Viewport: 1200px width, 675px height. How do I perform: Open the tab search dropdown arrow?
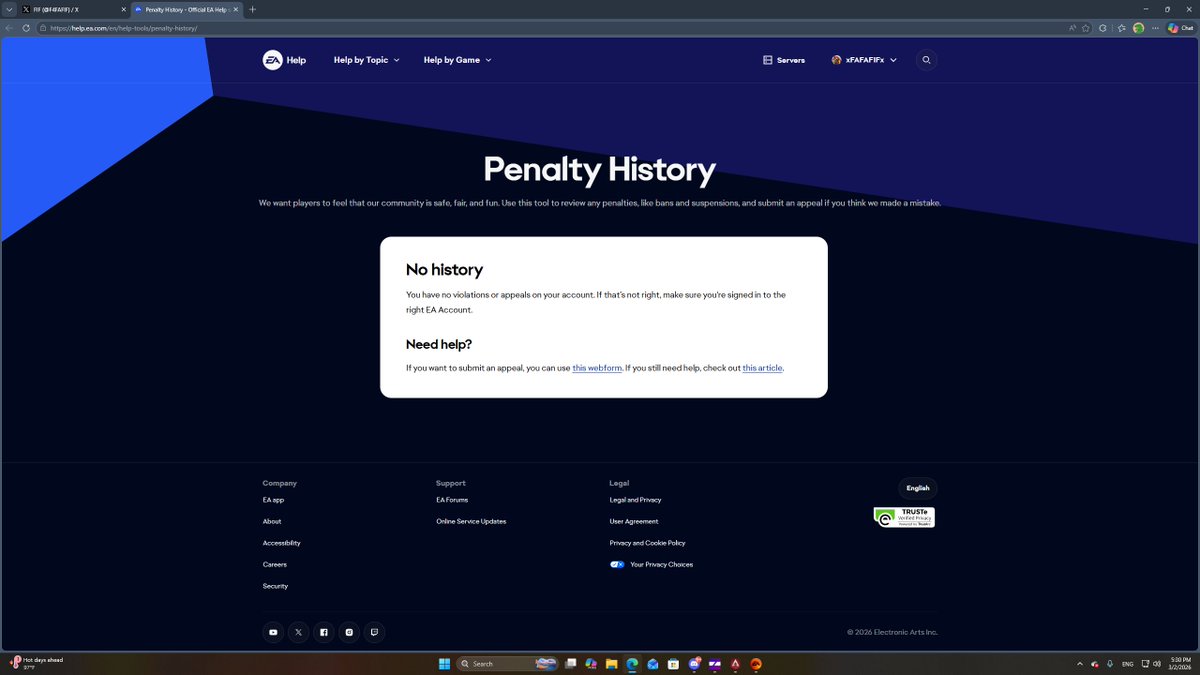[x=9, y=9]
